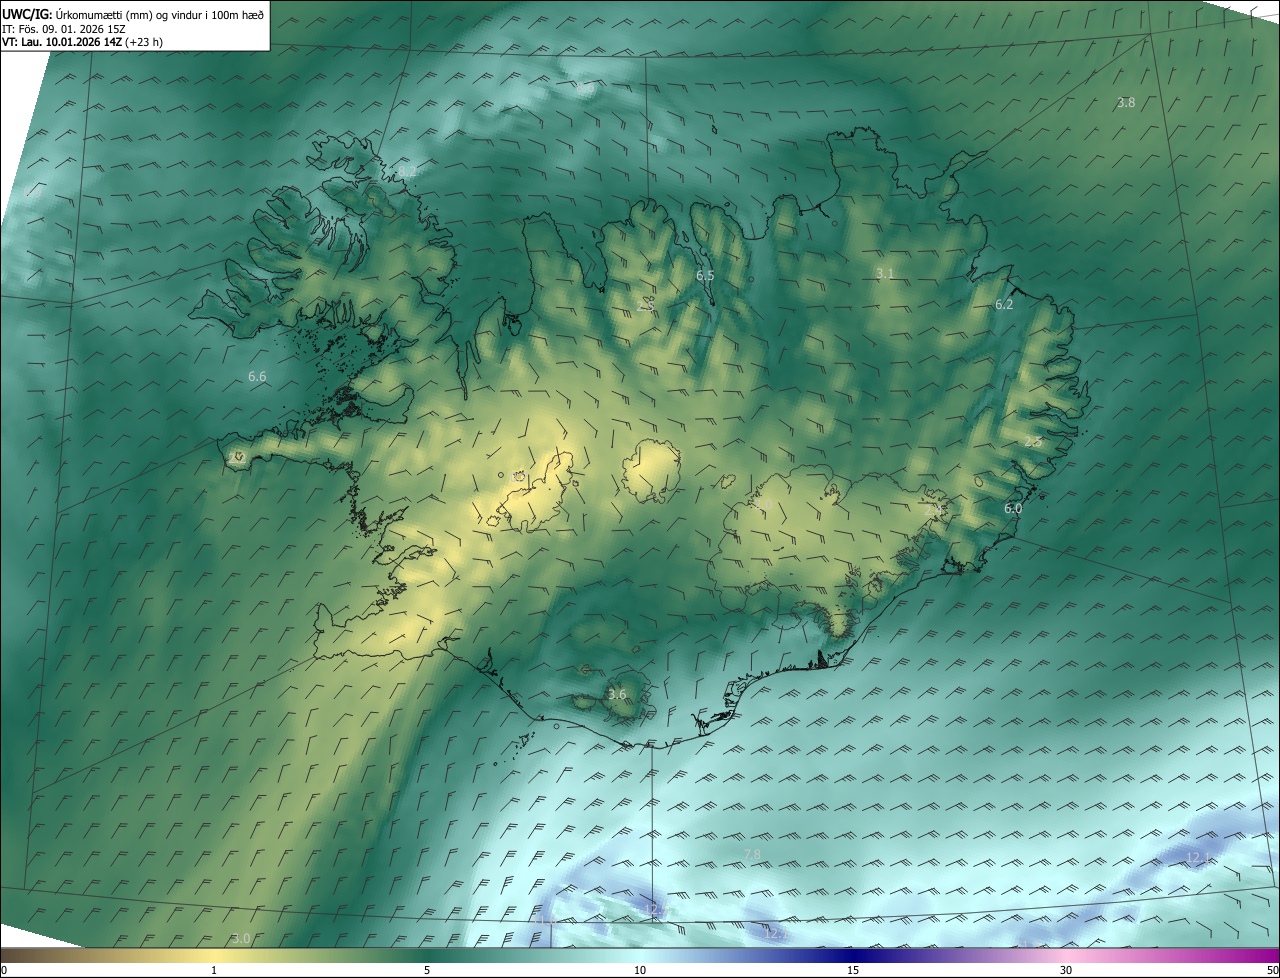Click the '6.0' value label in the southeast
The height and width of the screenshot is (978, 1280).
pyautogui.click(x=1013, y=509)
